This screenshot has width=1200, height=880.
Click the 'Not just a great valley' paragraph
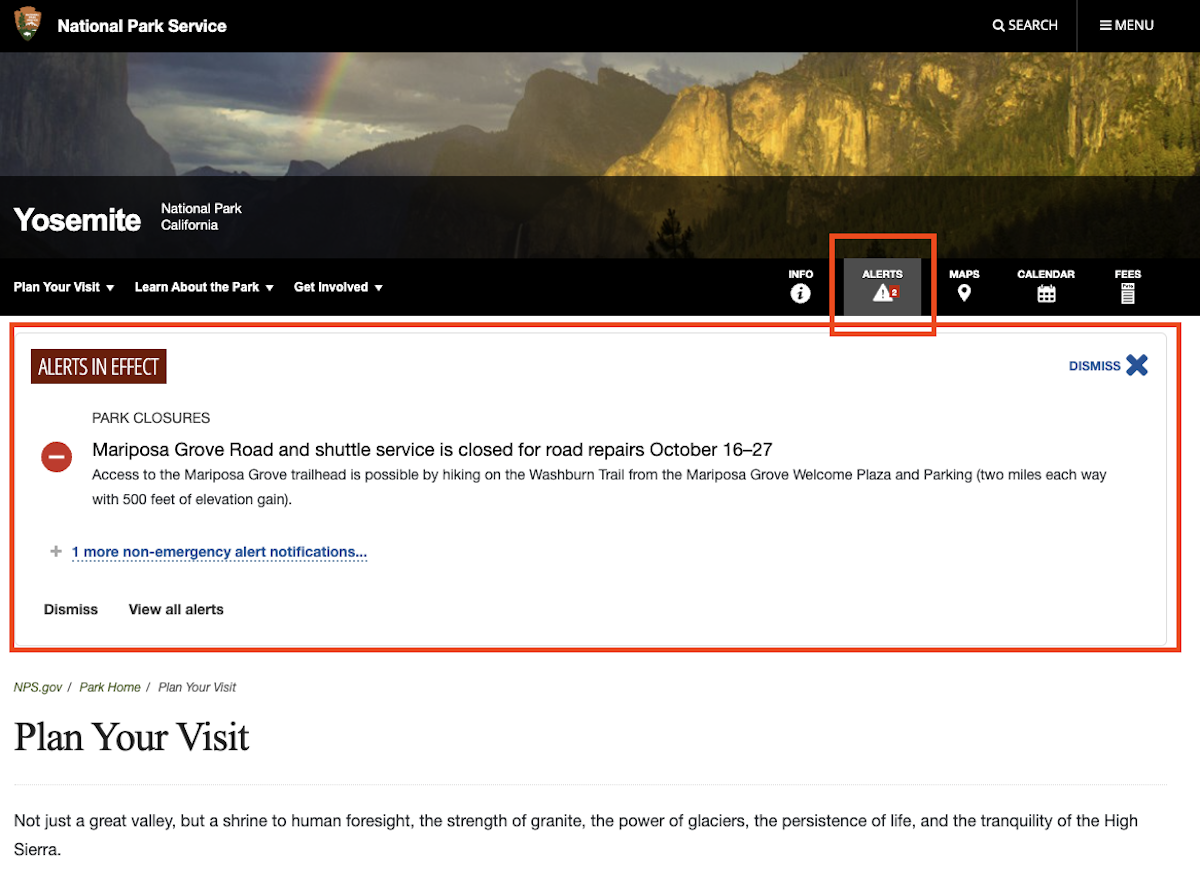click(x=576, y=835)
